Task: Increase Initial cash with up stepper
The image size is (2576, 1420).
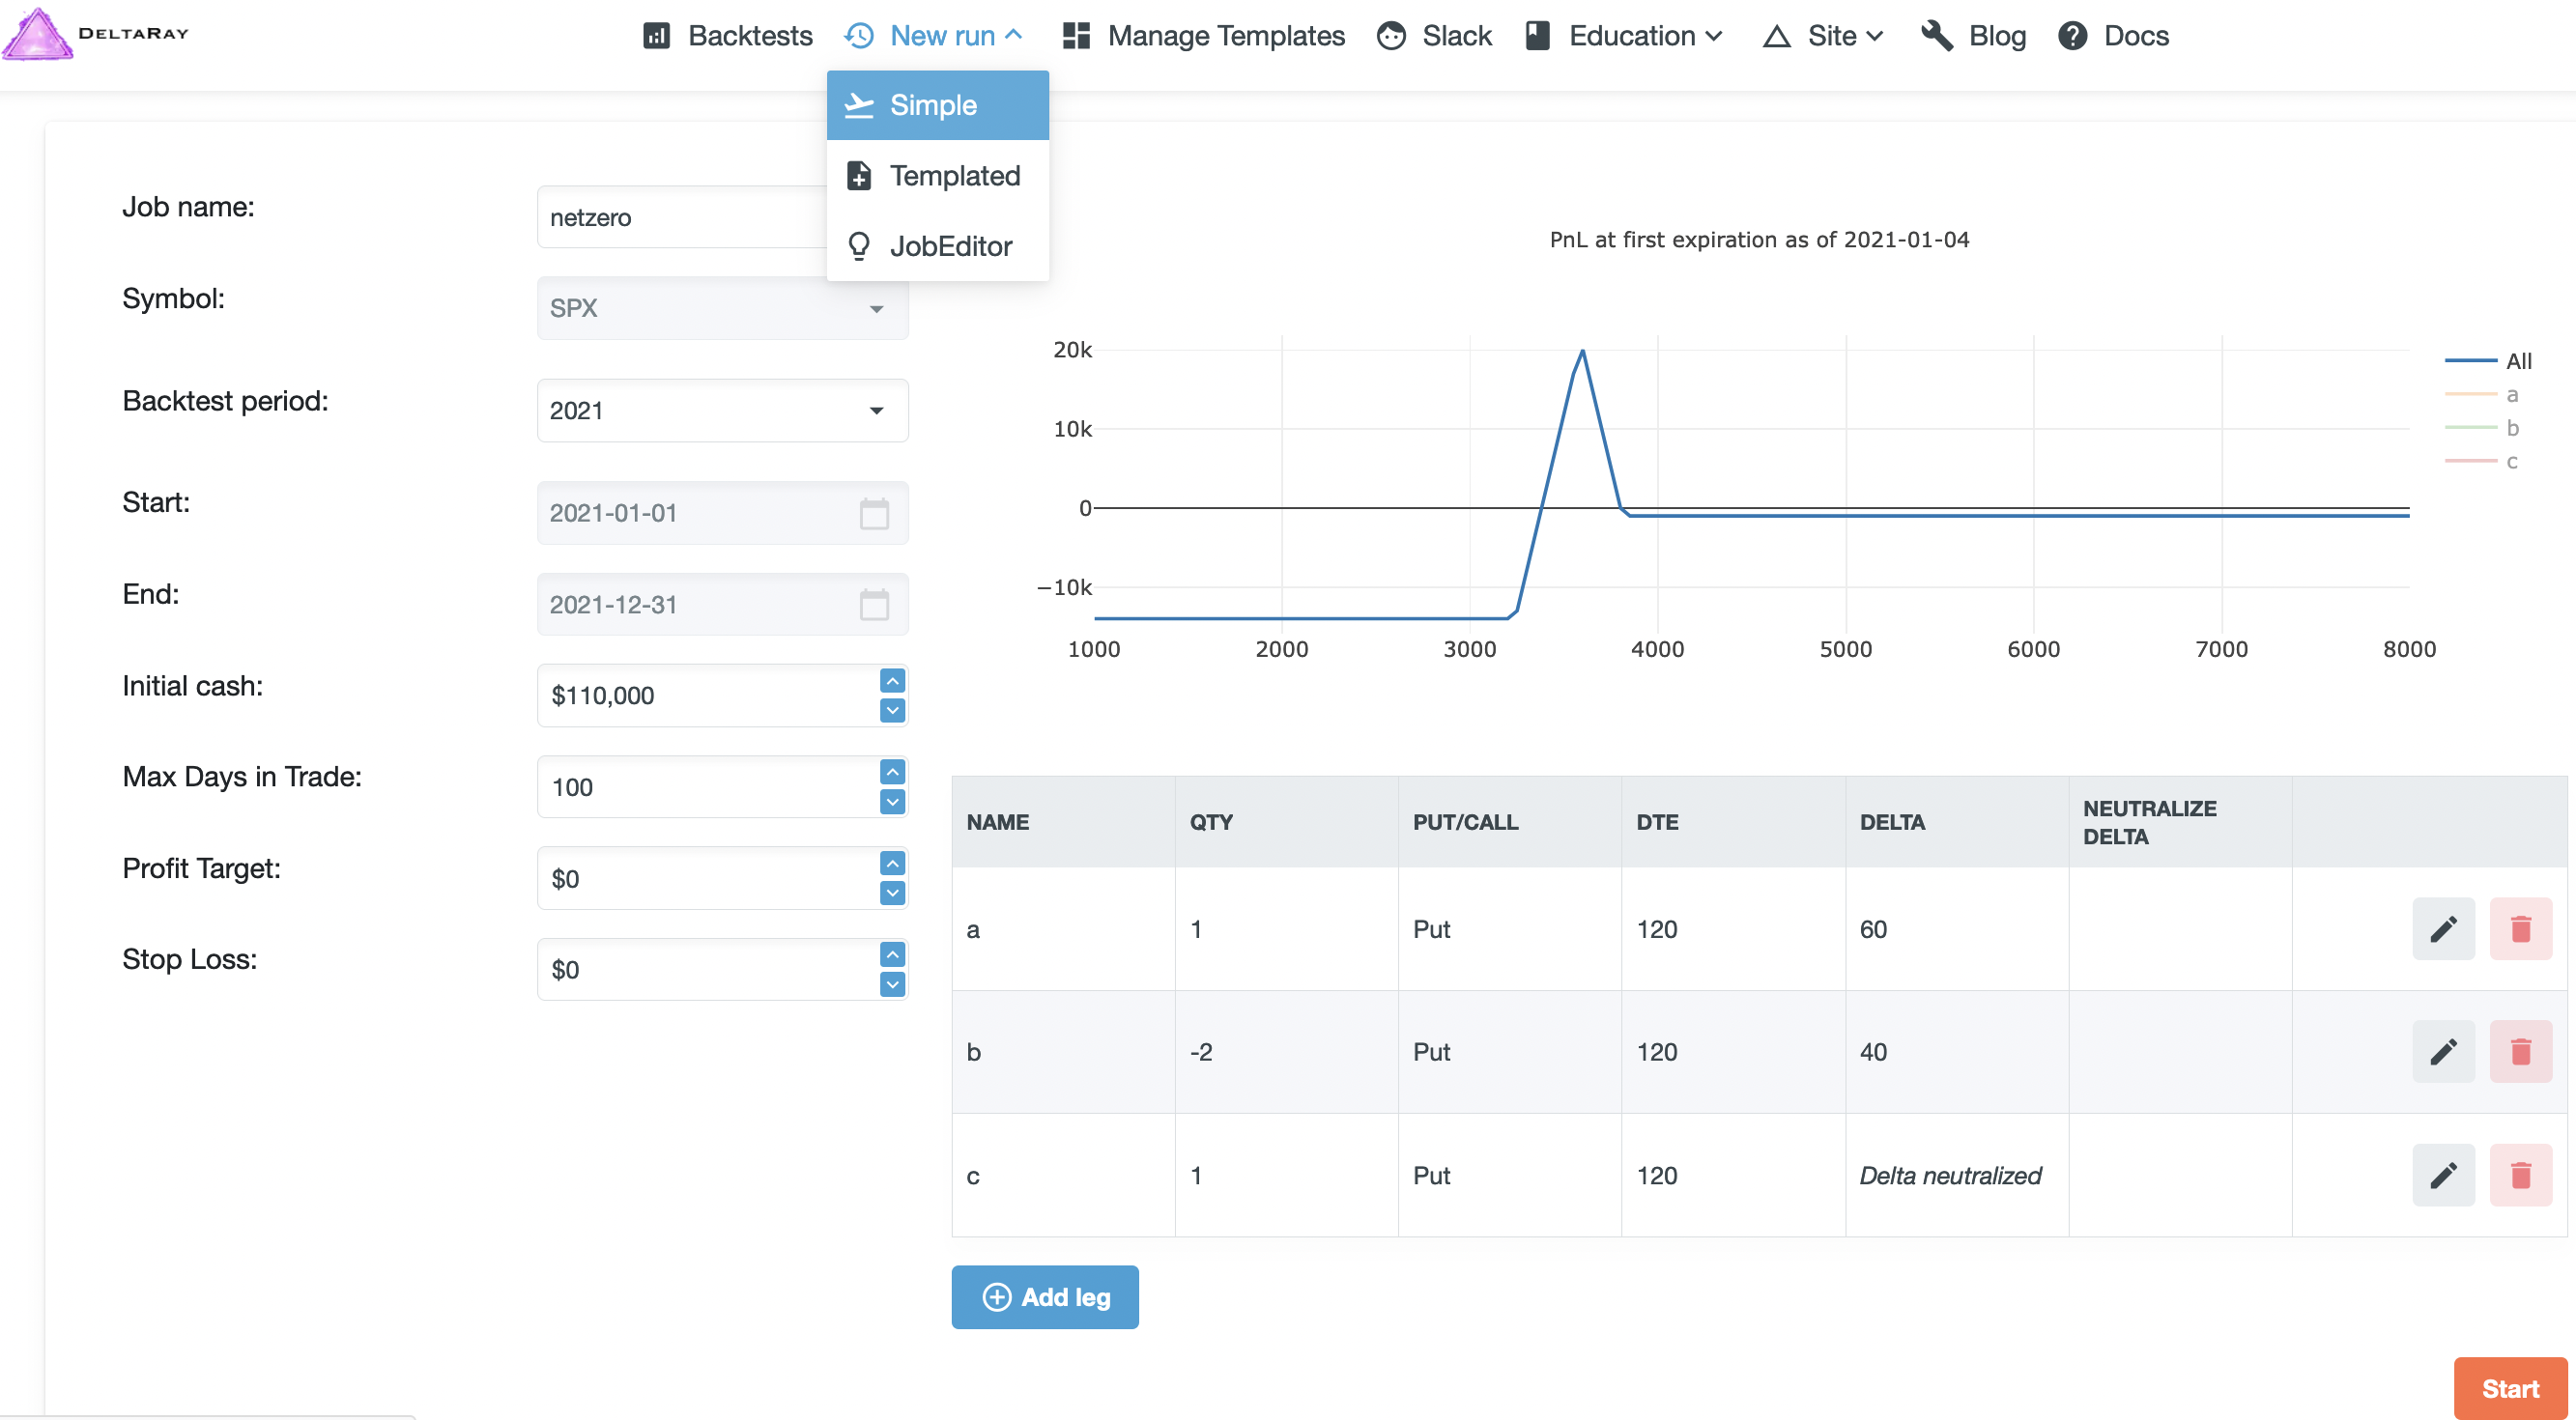Action: 892,681
